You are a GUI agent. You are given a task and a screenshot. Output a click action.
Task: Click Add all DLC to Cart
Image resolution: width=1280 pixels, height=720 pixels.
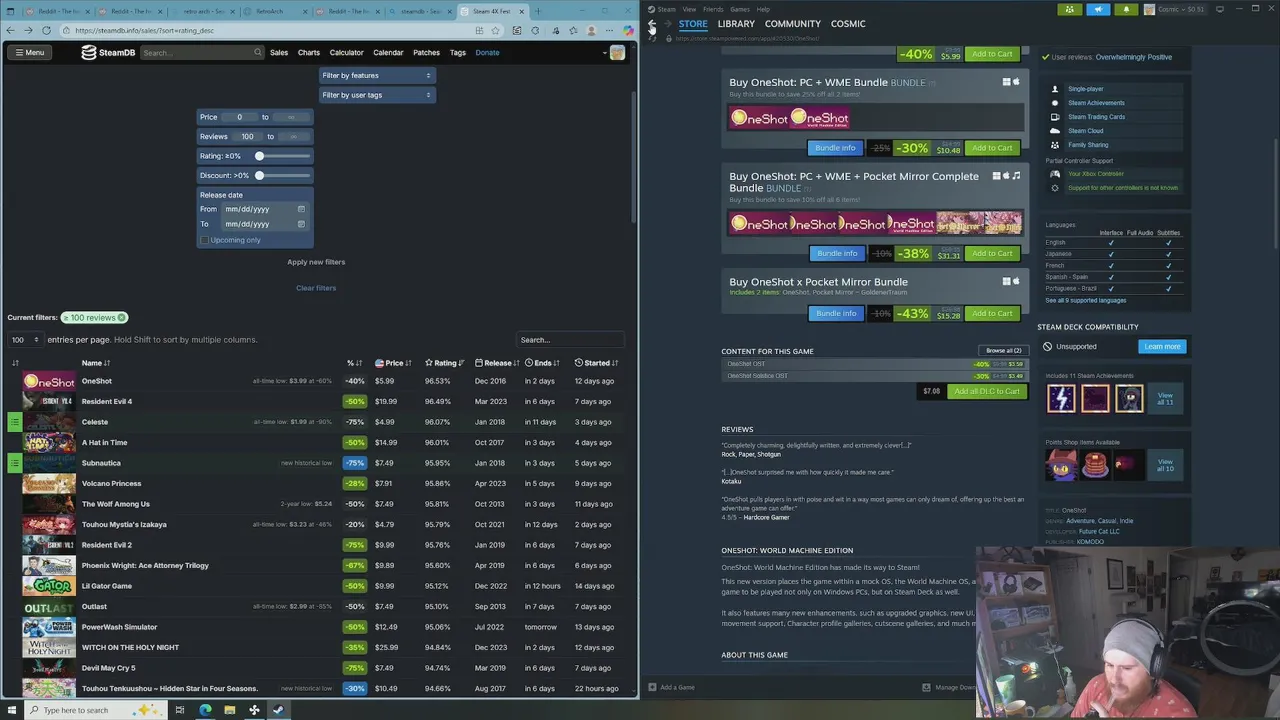coord(986,391)
